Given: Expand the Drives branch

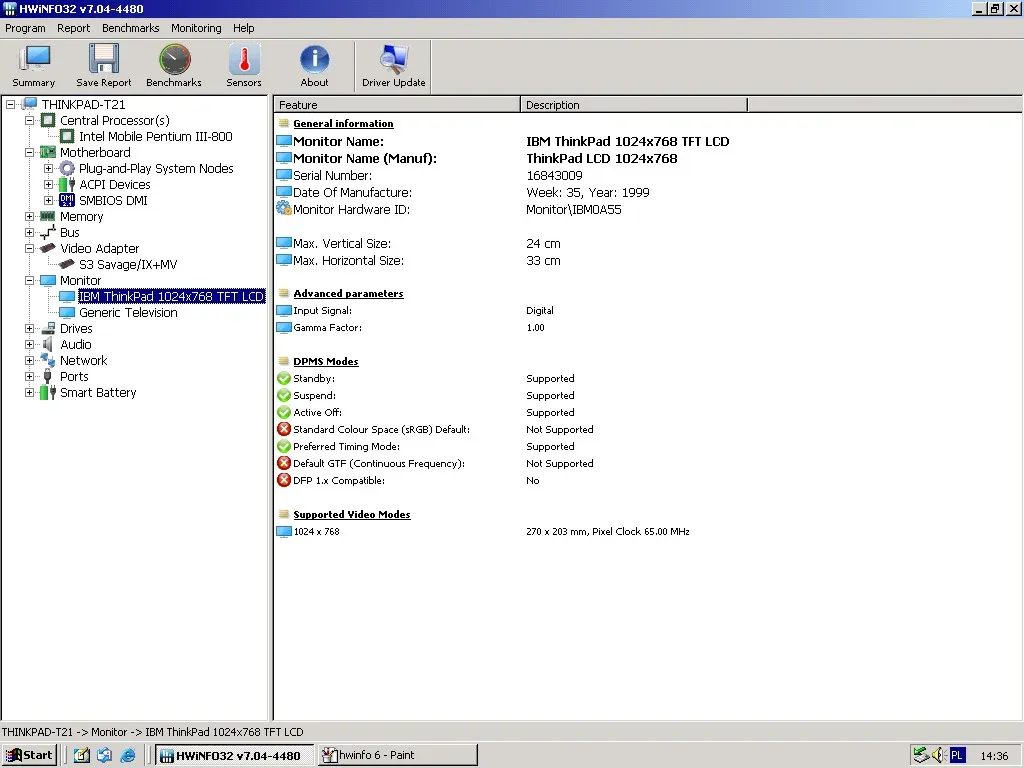Looking at the screenshot, I should tap(29, 328).
